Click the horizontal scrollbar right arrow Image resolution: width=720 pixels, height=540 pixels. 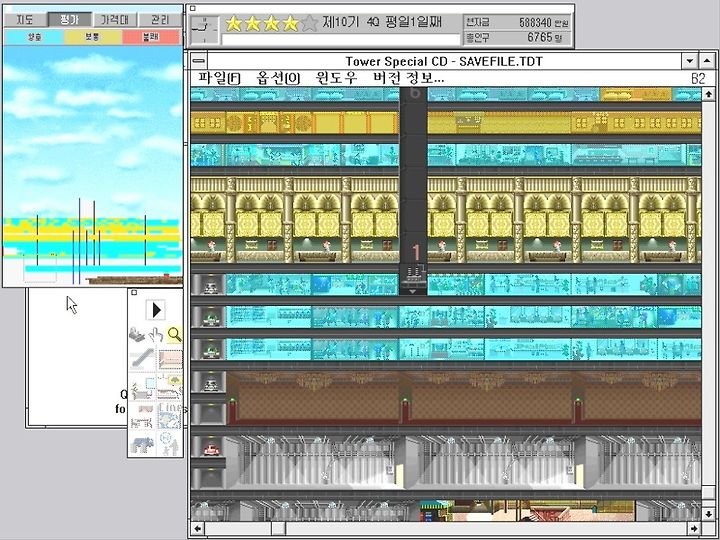pos(694,529)
